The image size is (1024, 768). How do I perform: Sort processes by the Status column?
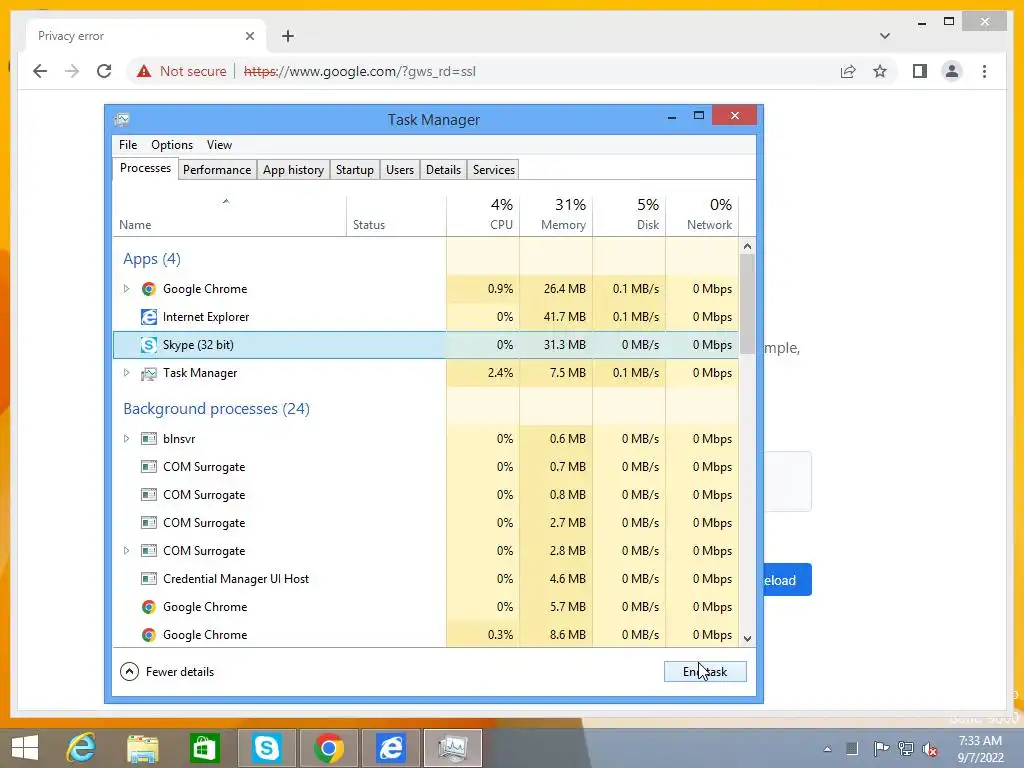click(396, 215)
